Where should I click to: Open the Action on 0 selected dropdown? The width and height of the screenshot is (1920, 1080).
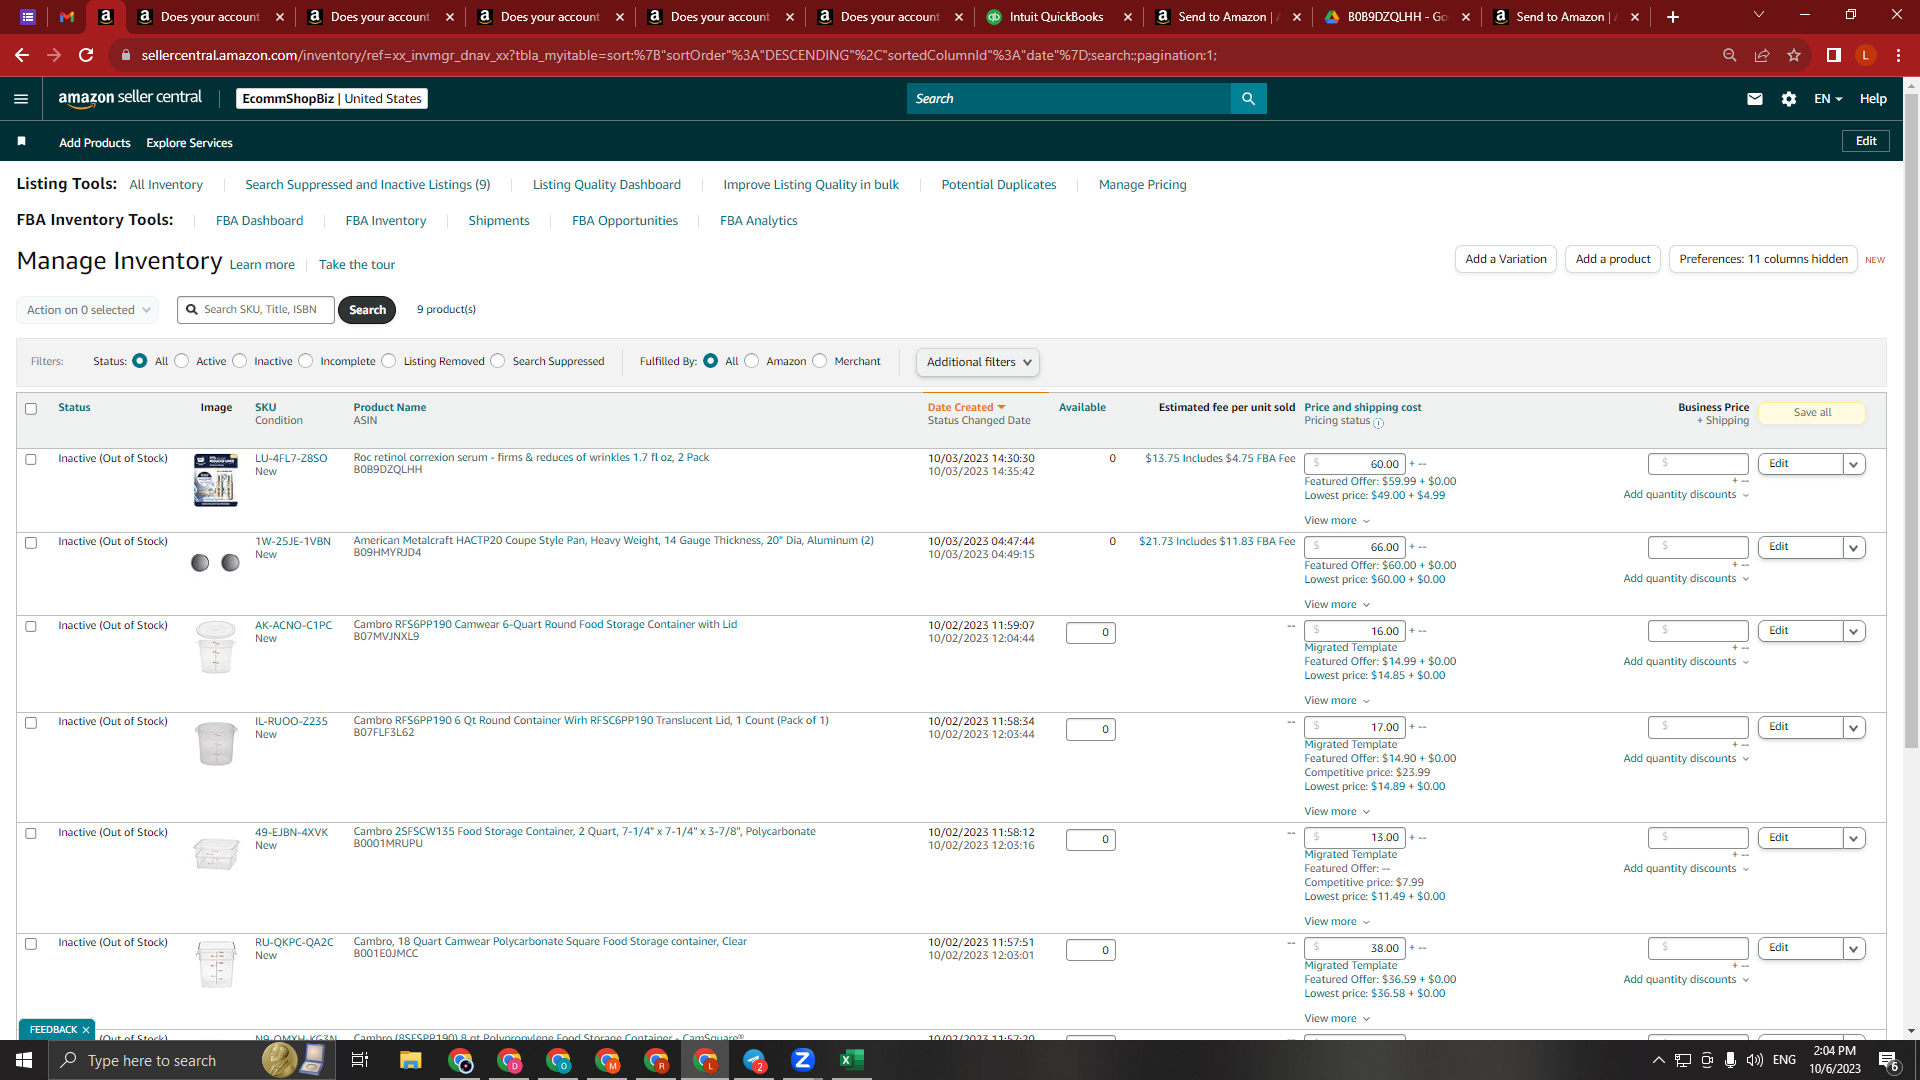point(88,310)
